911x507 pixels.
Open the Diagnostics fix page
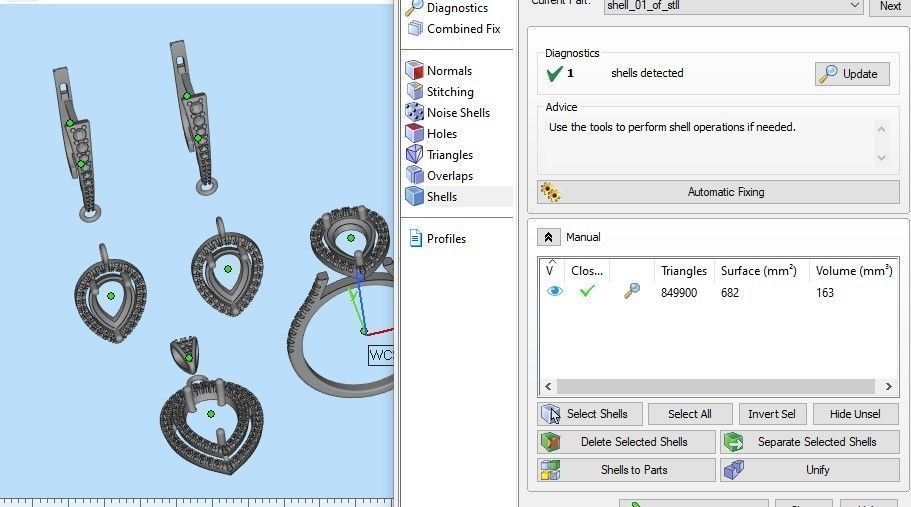click(447, 8)
